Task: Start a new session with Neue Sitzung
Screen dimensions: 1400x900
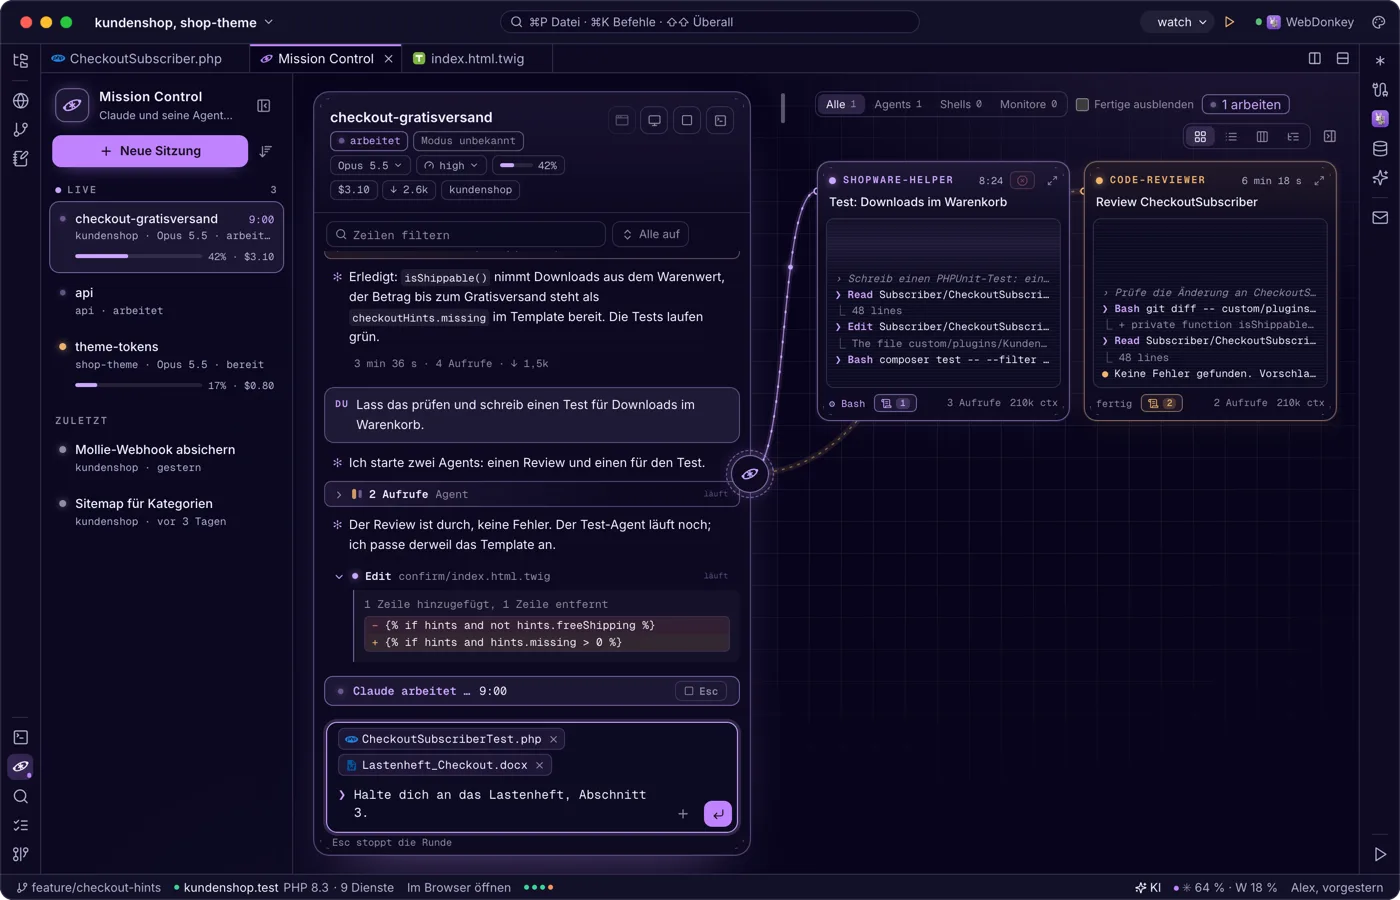Action: tap(150, 151)
